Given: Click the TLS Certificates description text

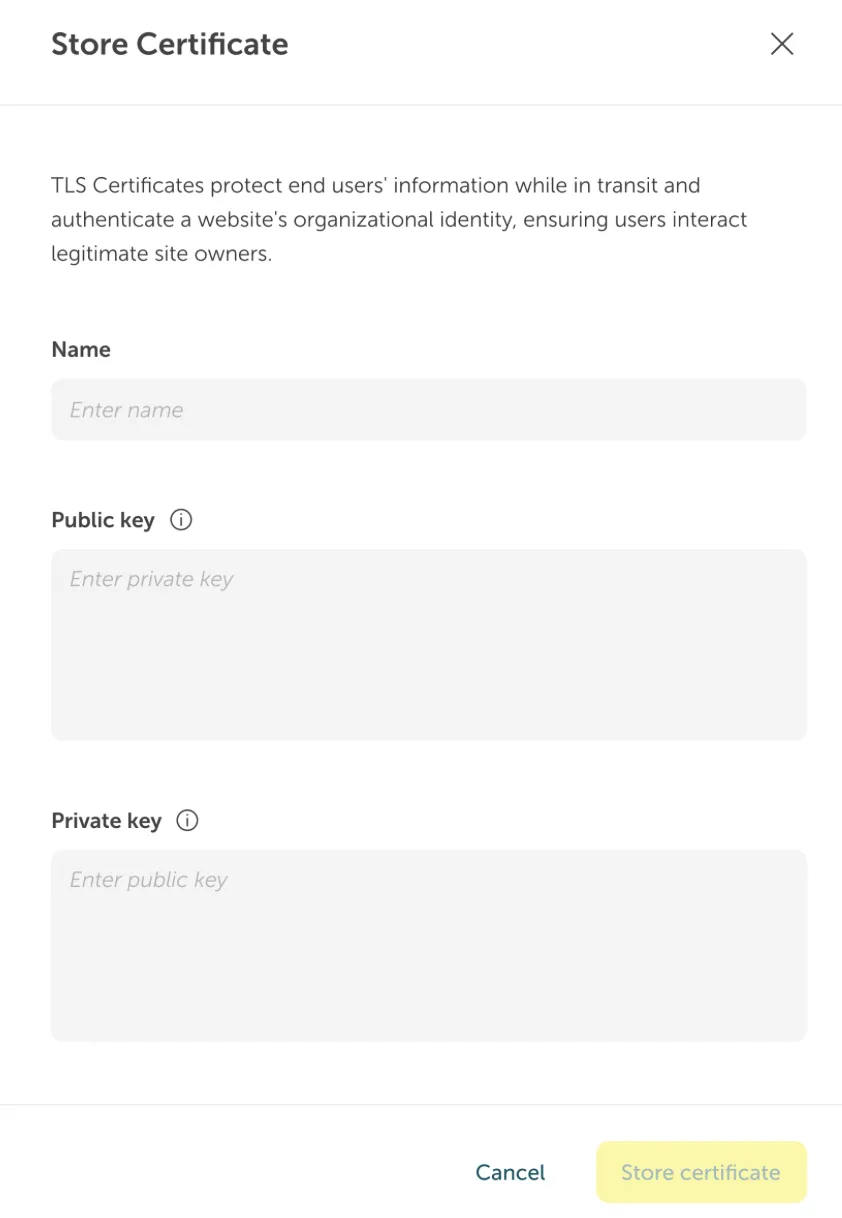Looking at the screenshot, I should [x=398, y=219].
